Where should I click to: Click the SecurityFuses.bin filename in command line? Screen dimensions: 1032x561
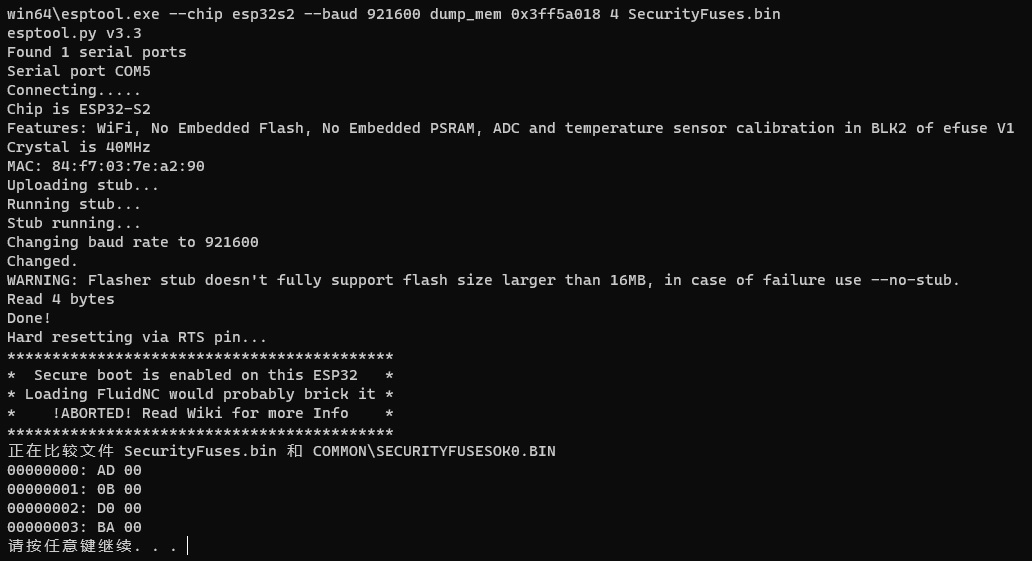pyautogui.click(x=704, y=14)
